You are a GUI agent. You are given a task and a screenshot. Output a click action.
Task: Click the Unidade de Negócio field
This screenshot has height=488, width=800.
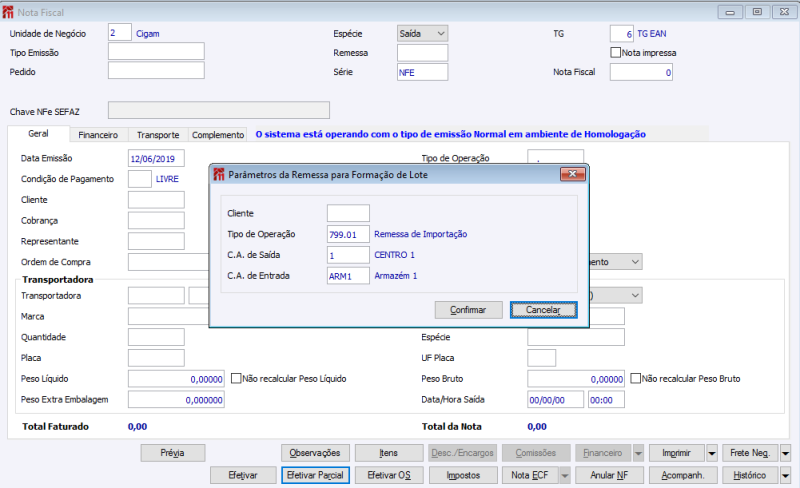coord(120,33)
